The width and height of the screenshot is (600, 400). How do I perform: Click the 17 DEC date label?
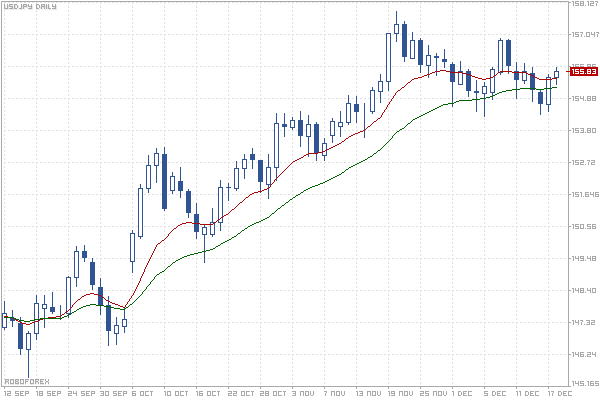[x=559, y=394]
